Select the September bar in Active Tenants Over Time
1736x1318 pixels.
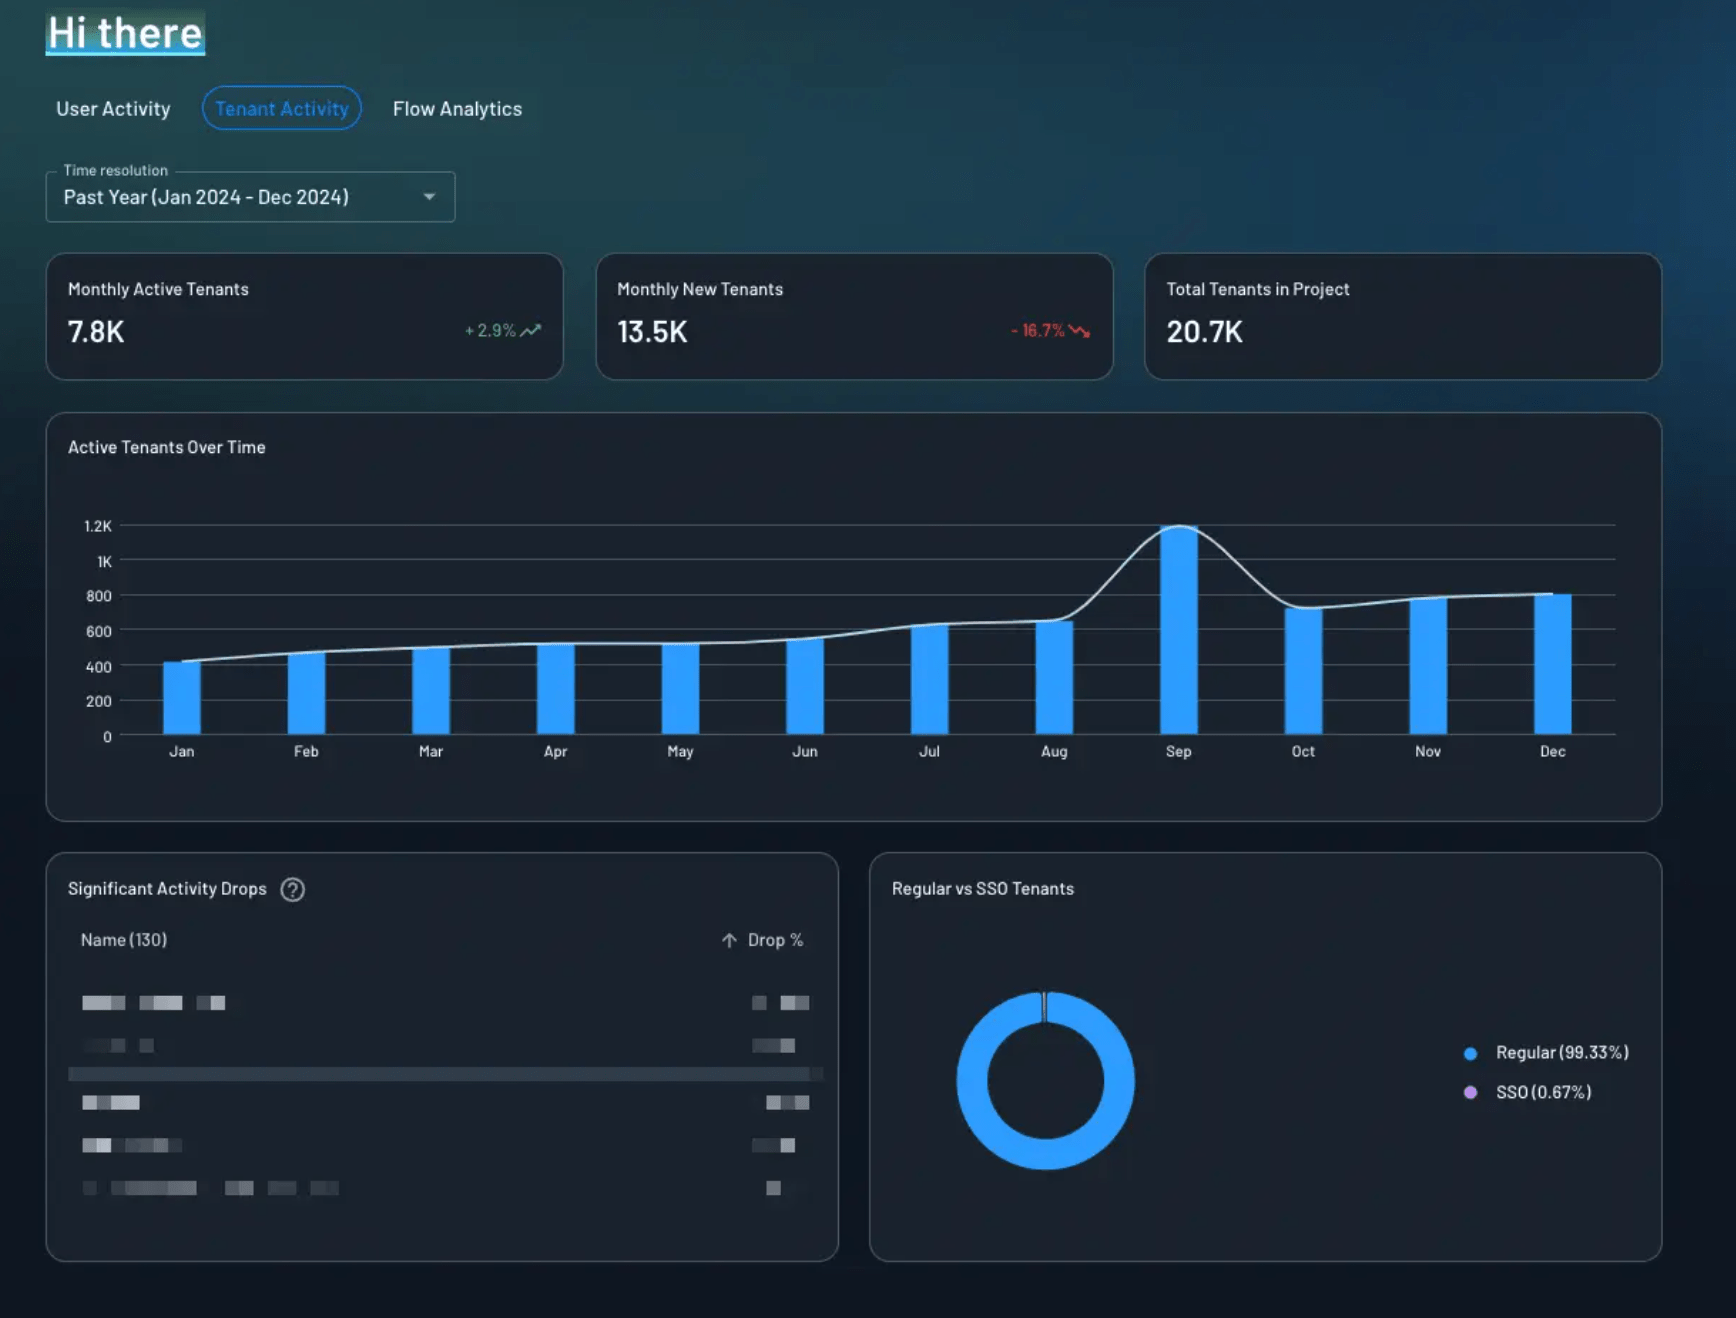pos(1178,630)
